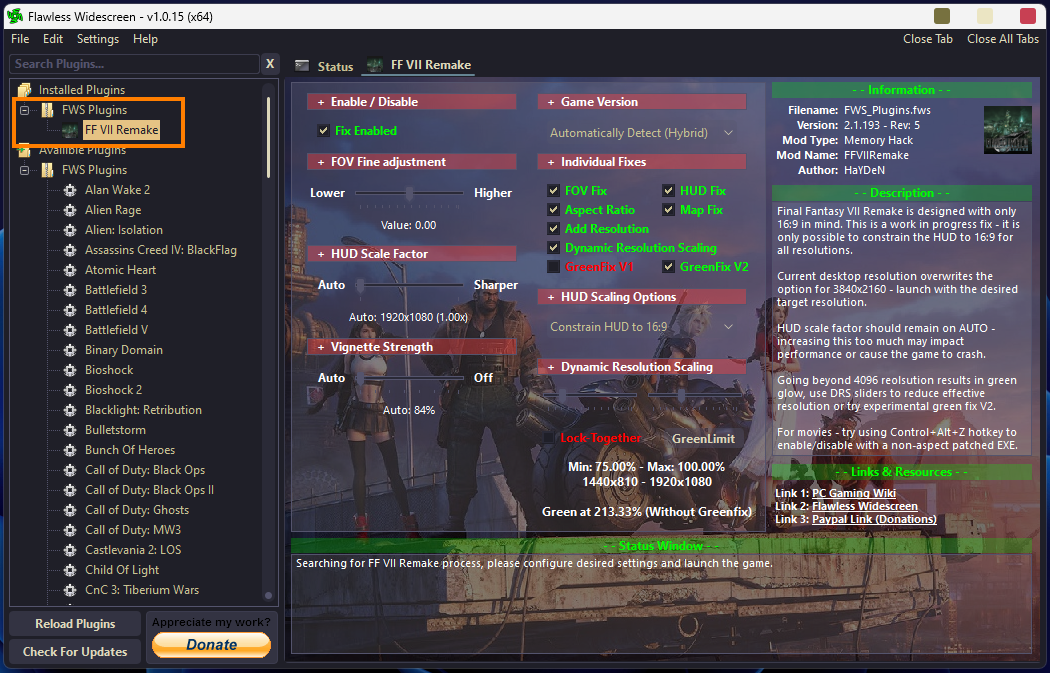Image resolution: width=1050 pixels, height=673 pixels.
Task: Toggle the Dynamic Resolution Scaling checkbox
Action: pyautogui.click(x=553, y=248)
